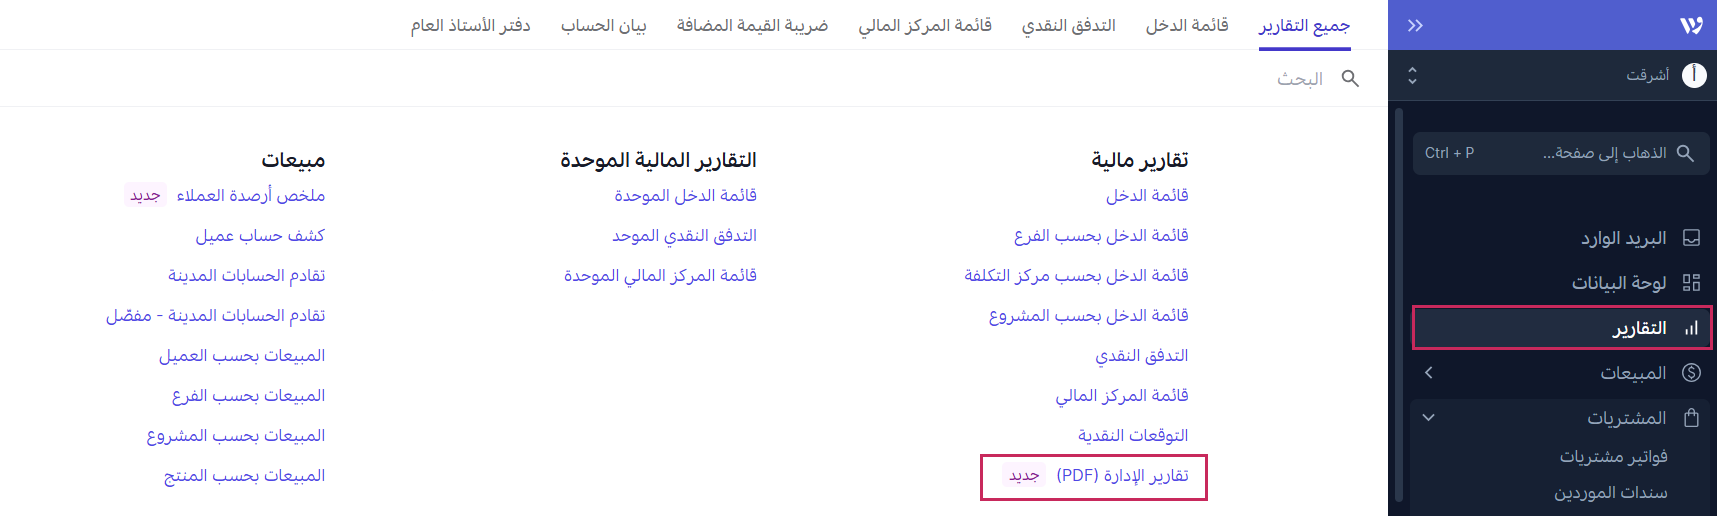Click the Reports (التقارير) bar chart icon
The width and height of the screenshot is (1717, 516).
click(x=1691, y=328)
